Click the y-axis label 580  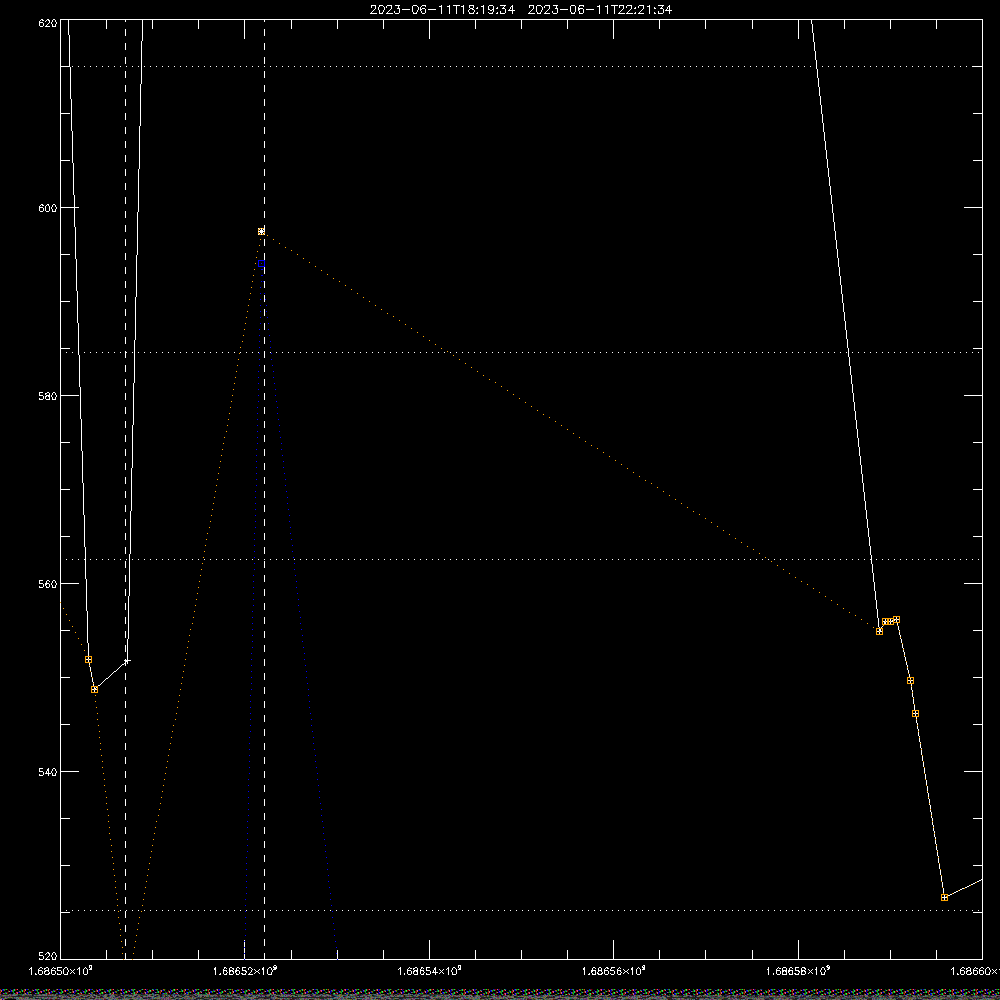coord(48,395)
